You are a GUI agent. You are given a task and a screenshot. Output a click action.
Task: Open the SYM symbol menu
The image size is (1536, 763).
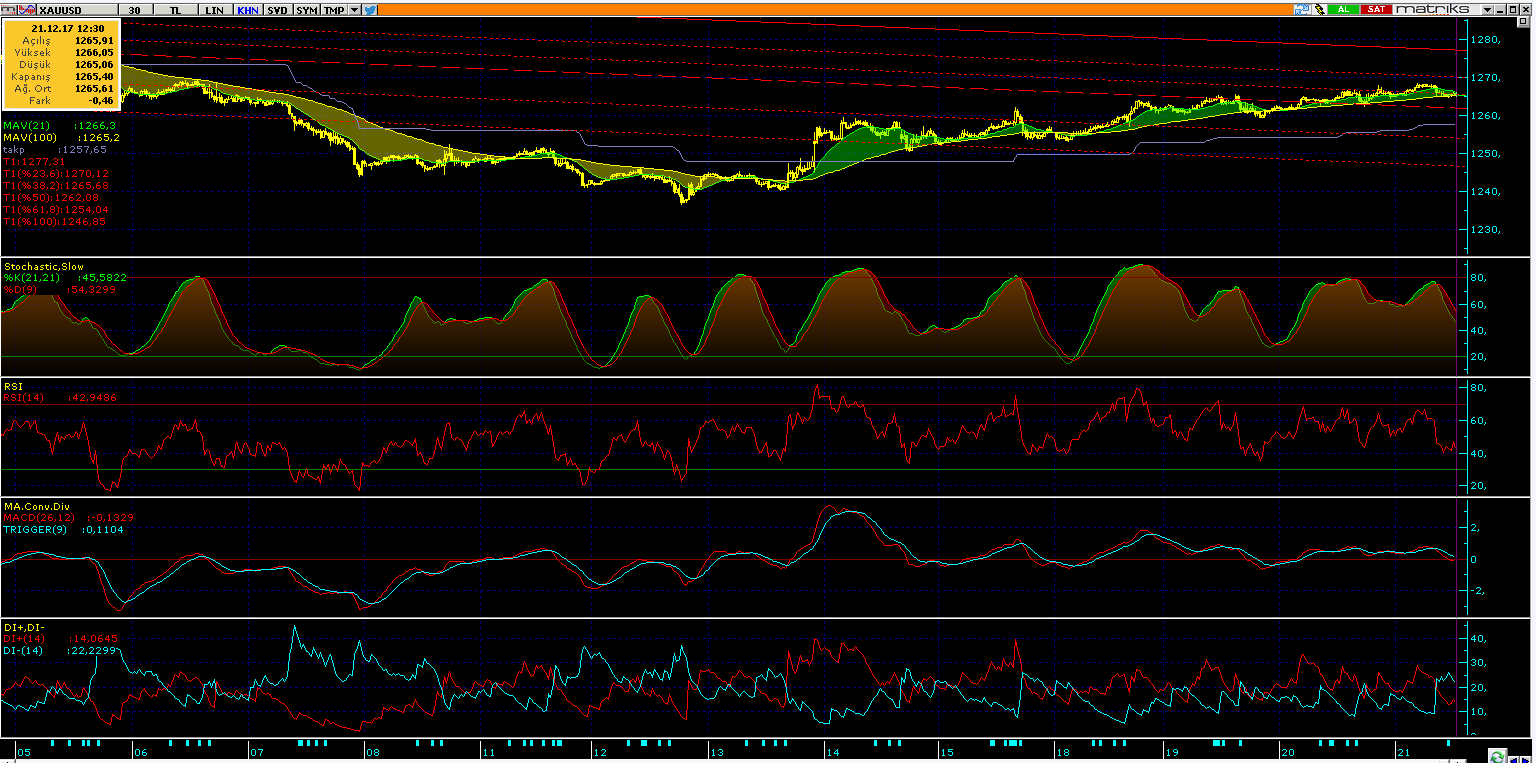[x=307, y=9]
